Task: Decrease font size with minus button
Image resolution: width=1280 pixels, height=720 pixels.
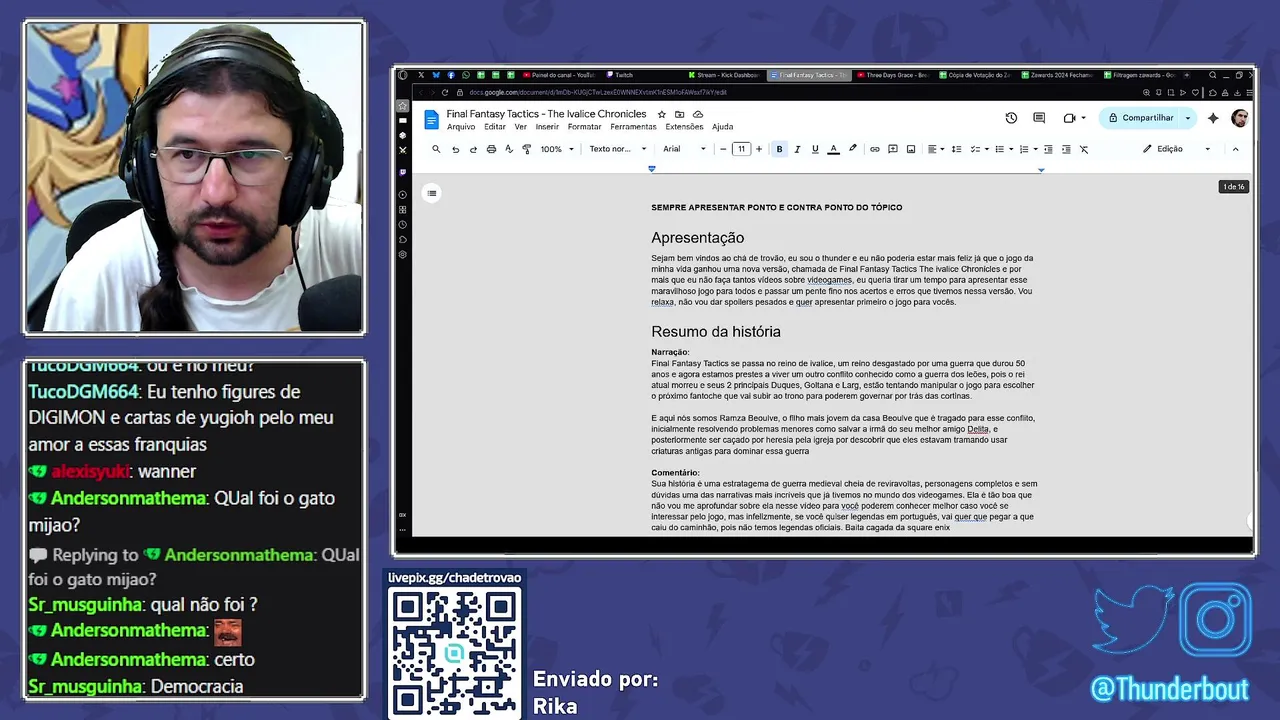Action: (723, 149)
